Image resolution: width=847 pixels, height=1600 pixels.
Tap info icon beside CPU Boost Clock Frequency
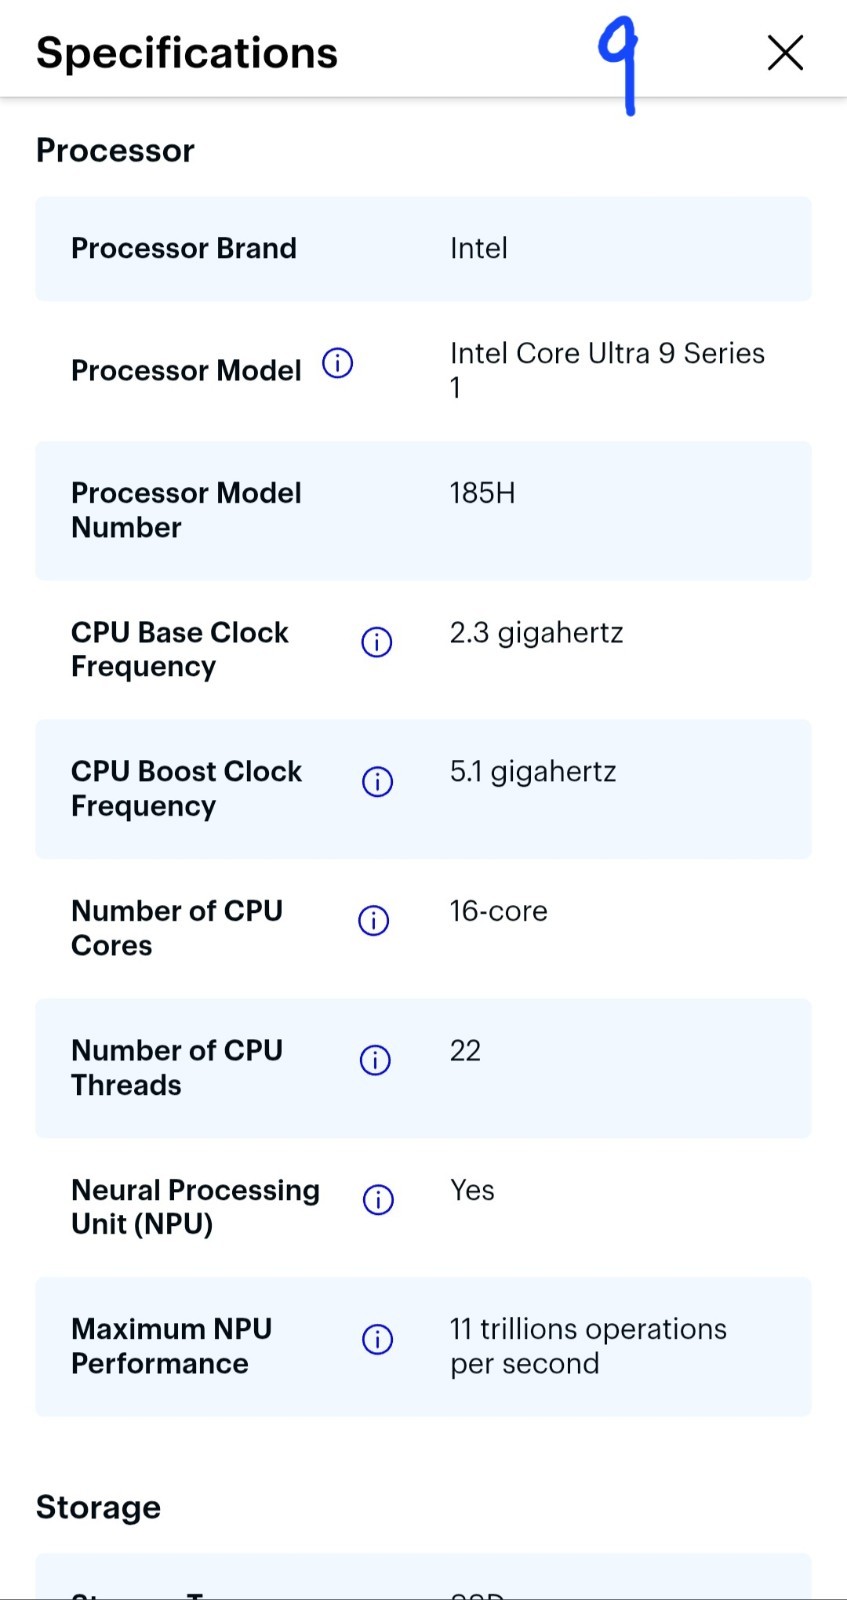coord(377,781)
